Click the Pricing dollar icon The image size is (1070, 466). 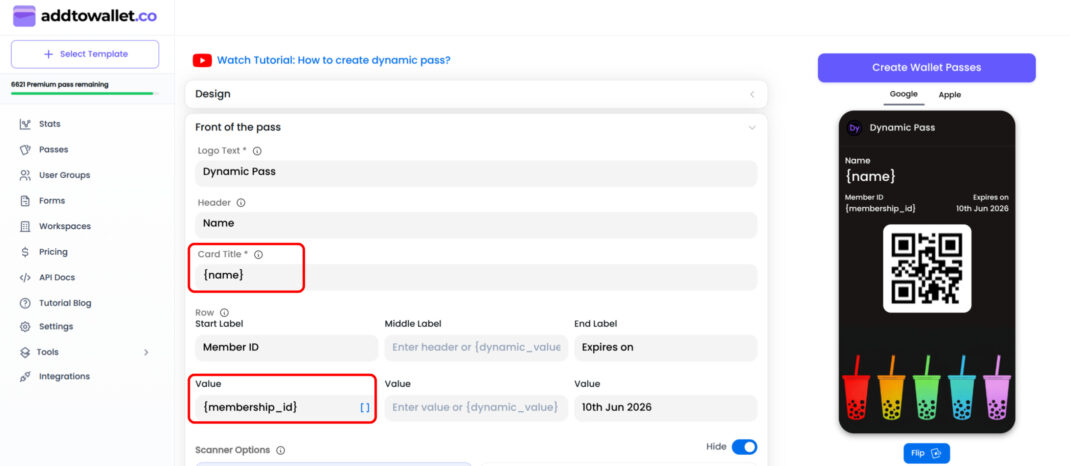pos(25,252)
